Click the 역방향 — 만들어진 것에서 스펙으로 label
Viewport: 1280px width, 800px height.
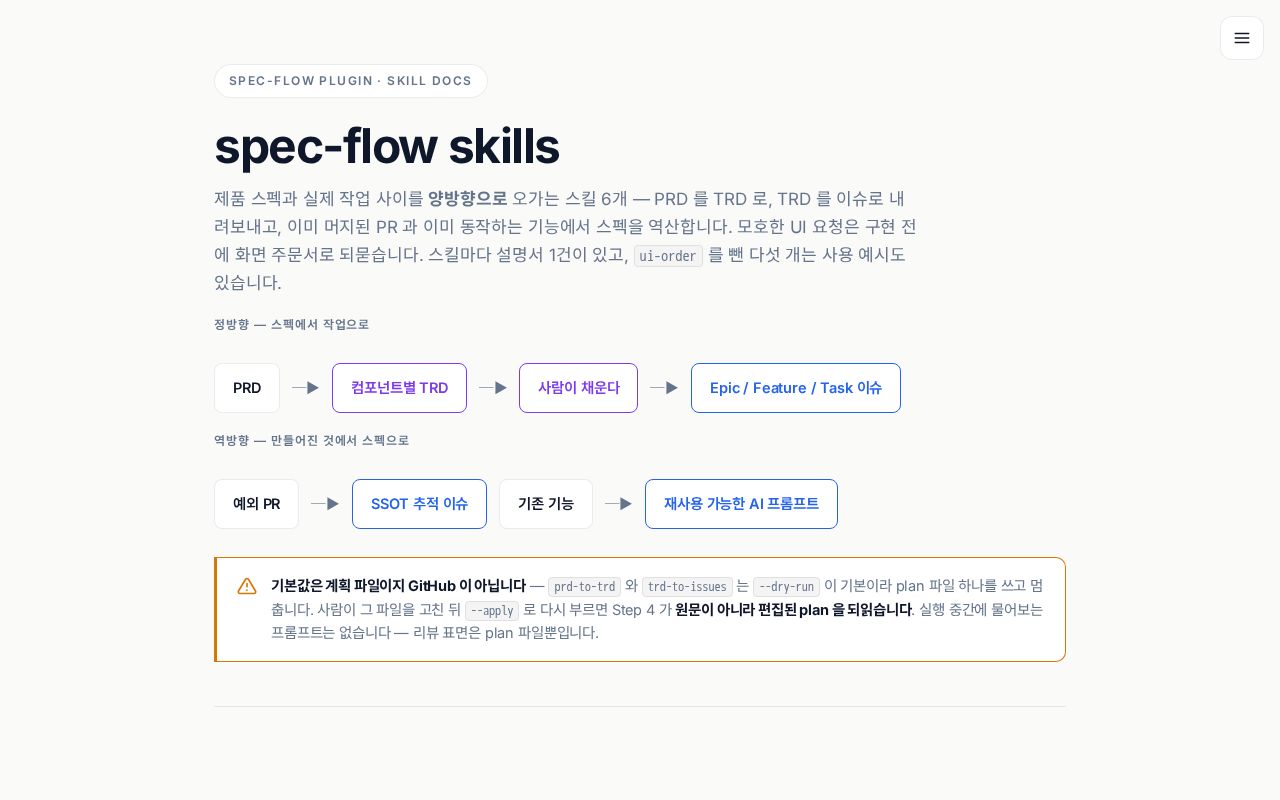click(311, 441)
